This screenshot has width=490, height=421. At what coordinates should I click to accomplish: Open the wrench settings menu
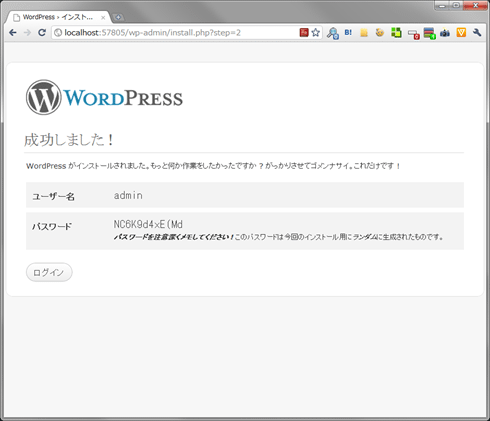[477, 33]
